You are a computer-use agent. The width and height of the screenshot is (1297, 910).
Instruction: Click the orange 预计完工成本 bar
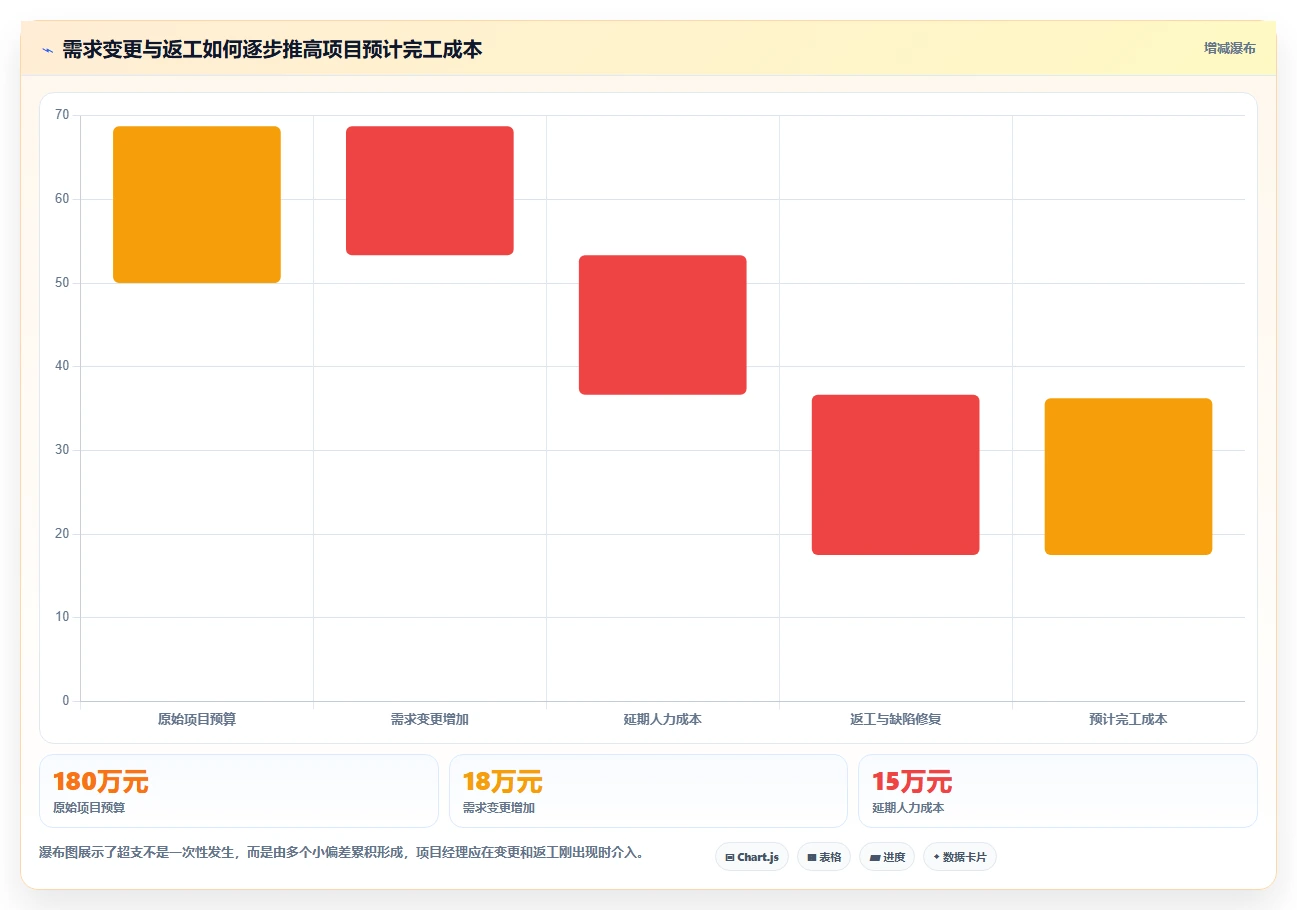pos(1129,477)
